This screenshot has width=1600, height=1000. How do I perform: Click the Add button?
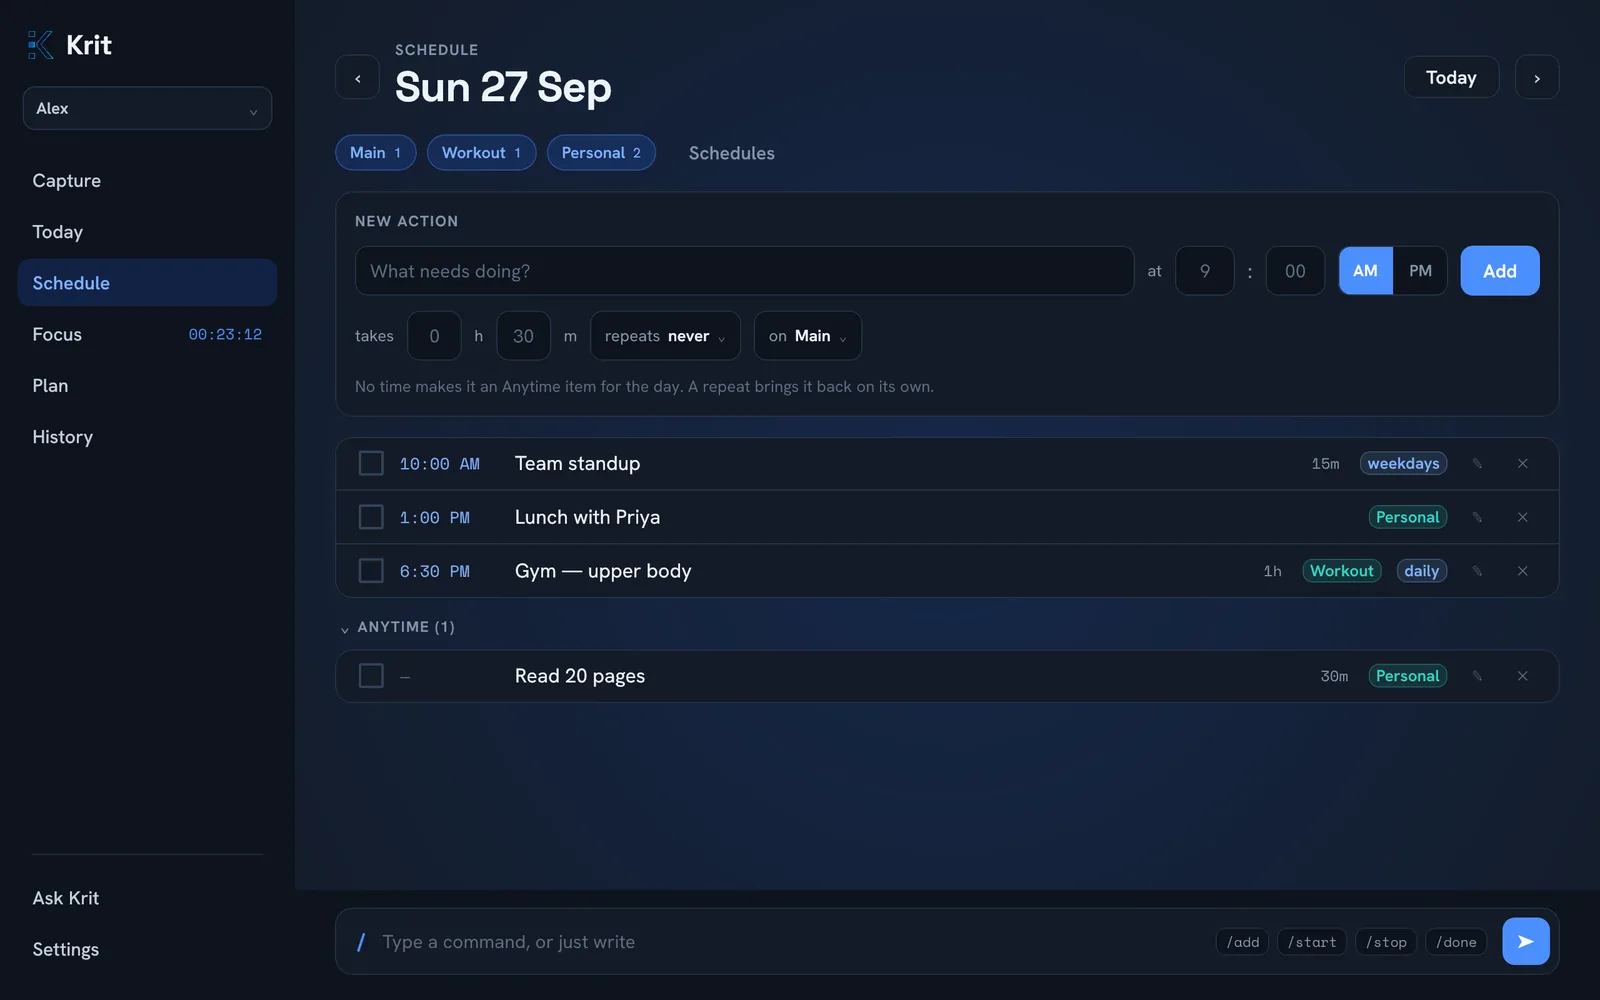1499,271
